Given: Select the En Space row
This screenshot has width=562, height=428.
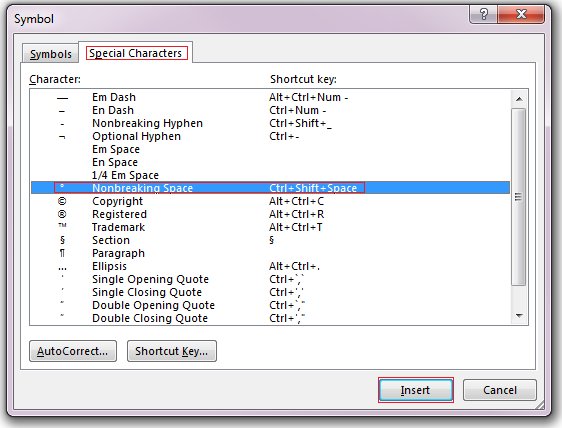Looking at the screenshot, I should tap(270, 162).
